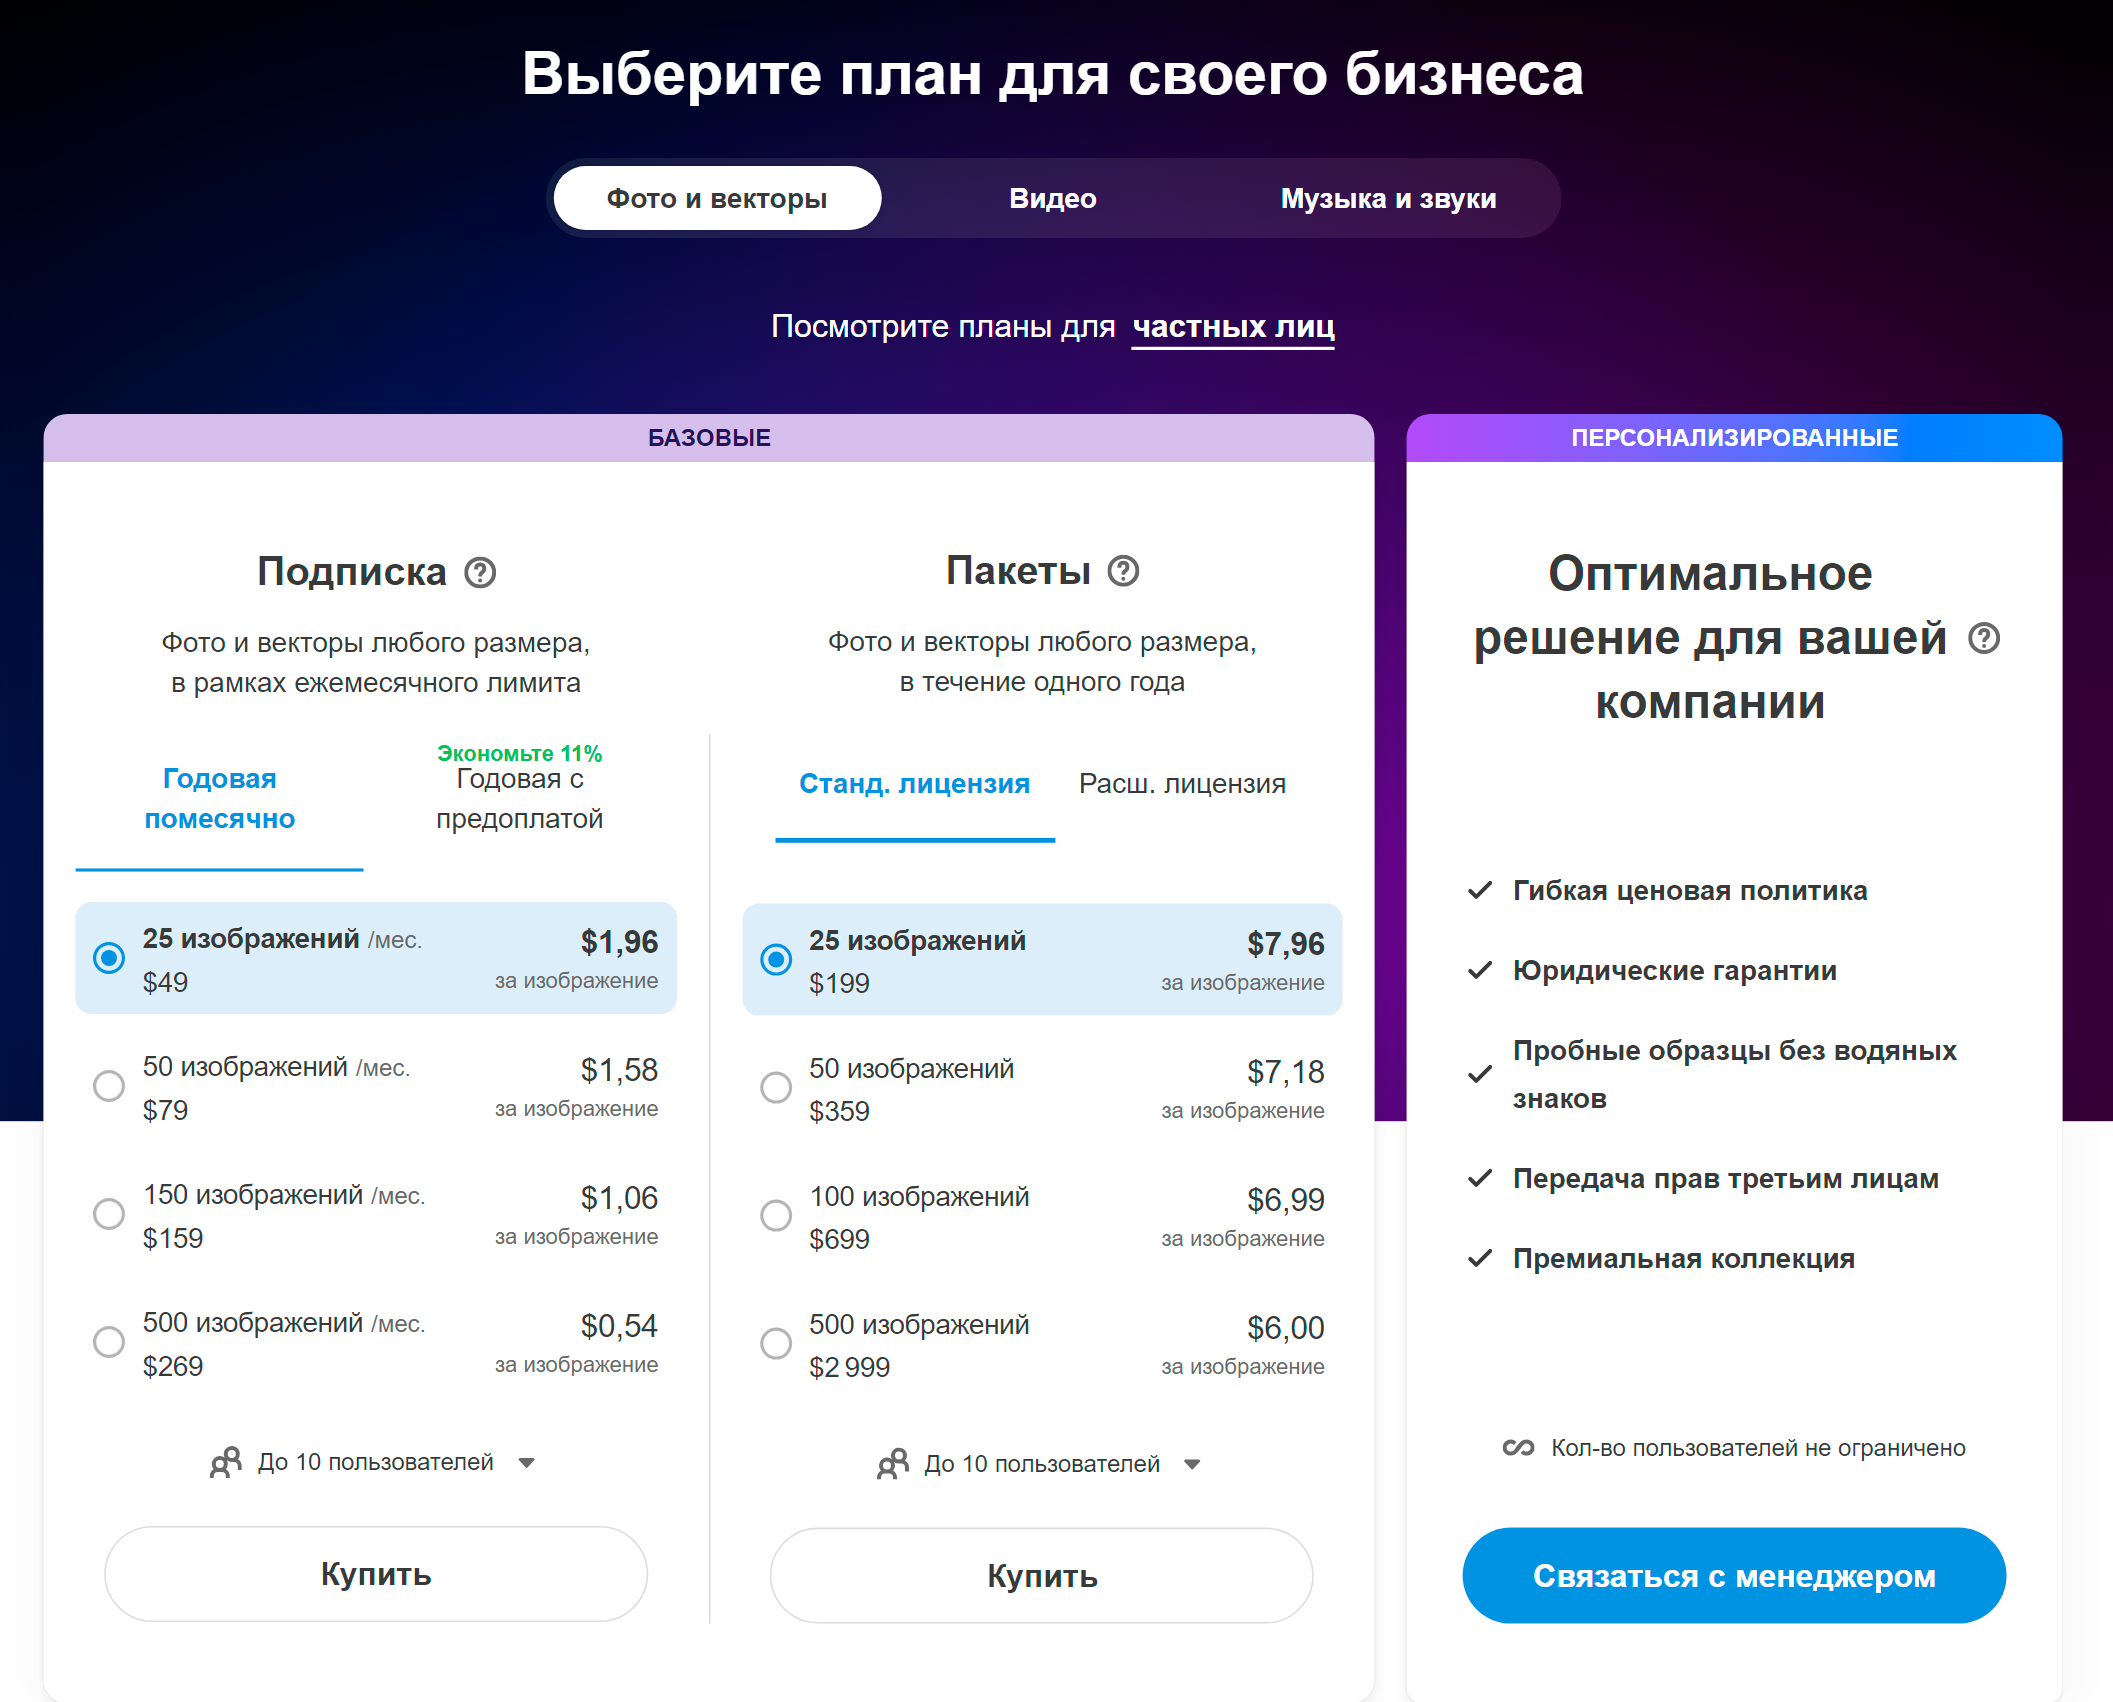Viewport: 2113px width, 1702px height.
Task: Select subscription 25 изображений /мес. for $49
Action: [x=376, y=958]
